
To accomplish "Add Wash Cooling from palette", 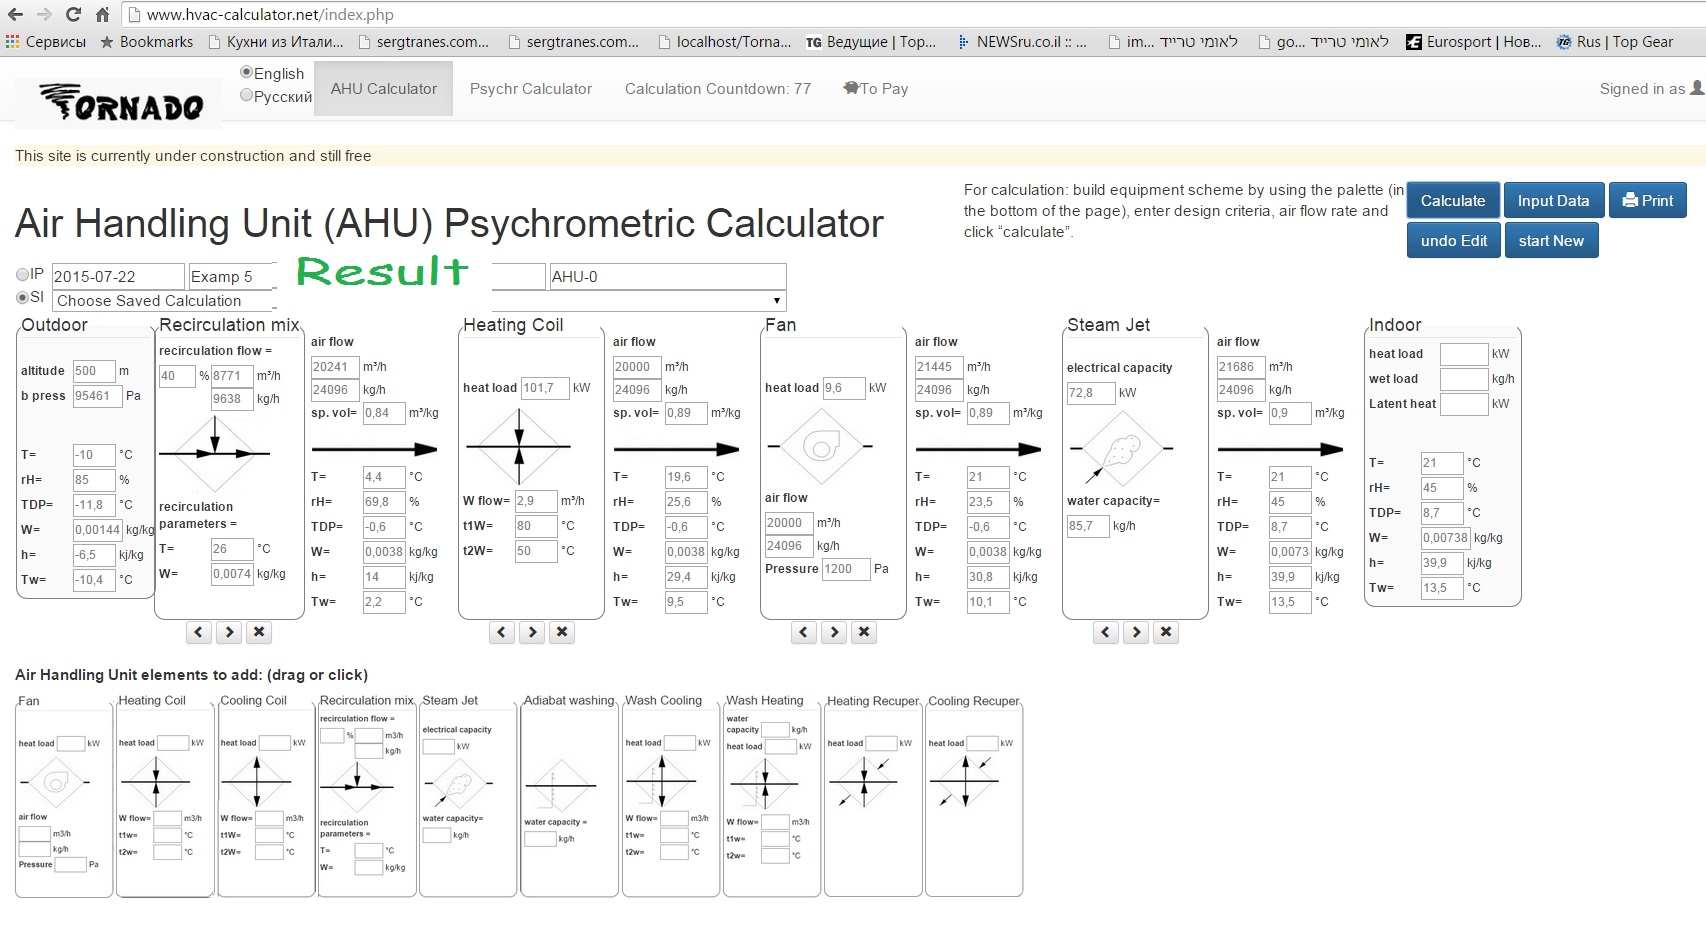I will tap(670, 795).
